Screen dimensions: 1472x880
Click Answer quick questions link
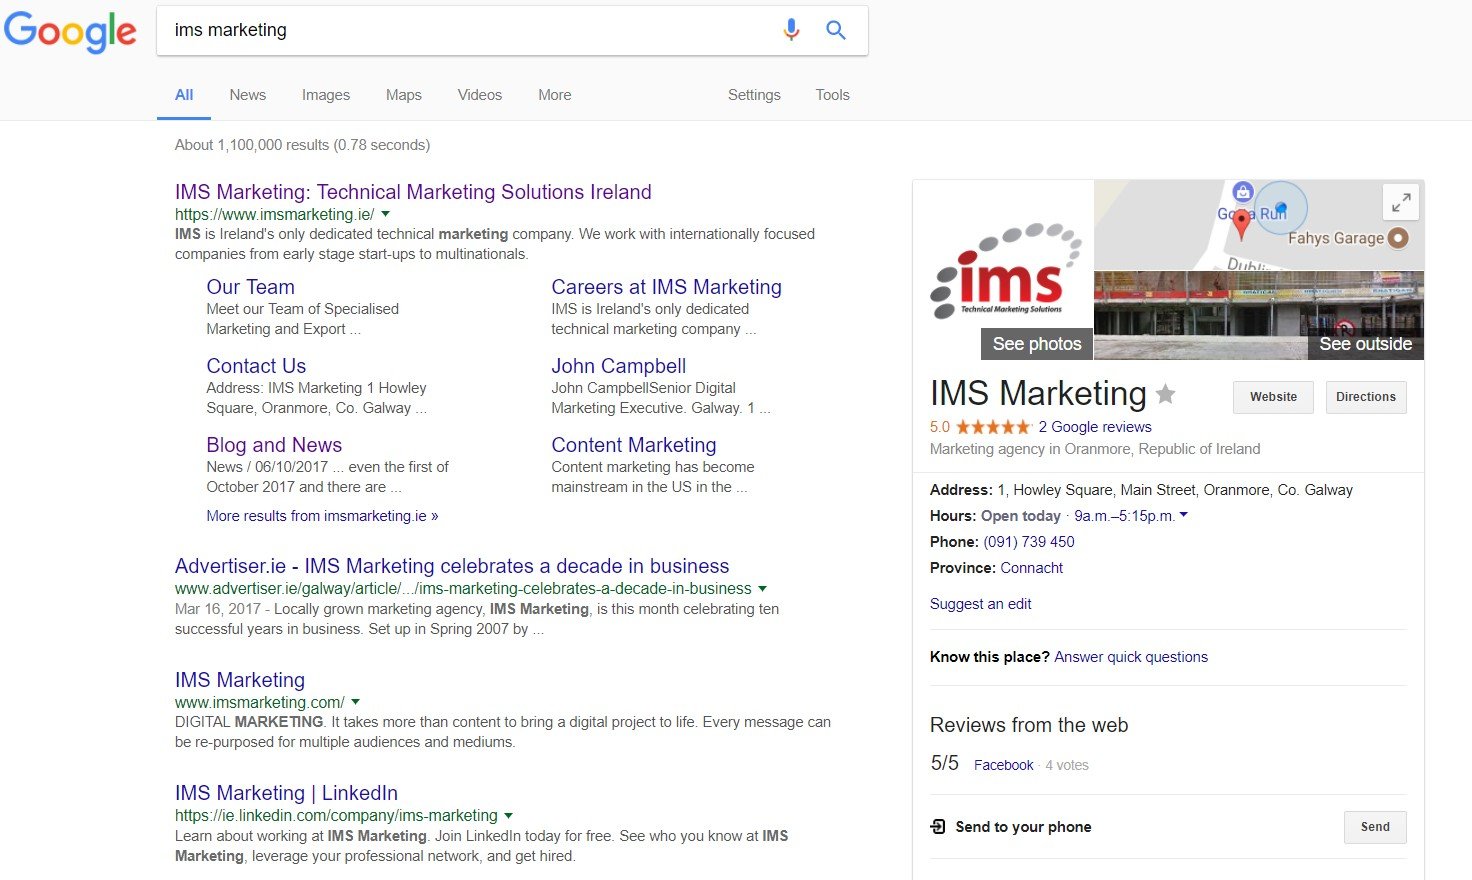pos(1131,657)
